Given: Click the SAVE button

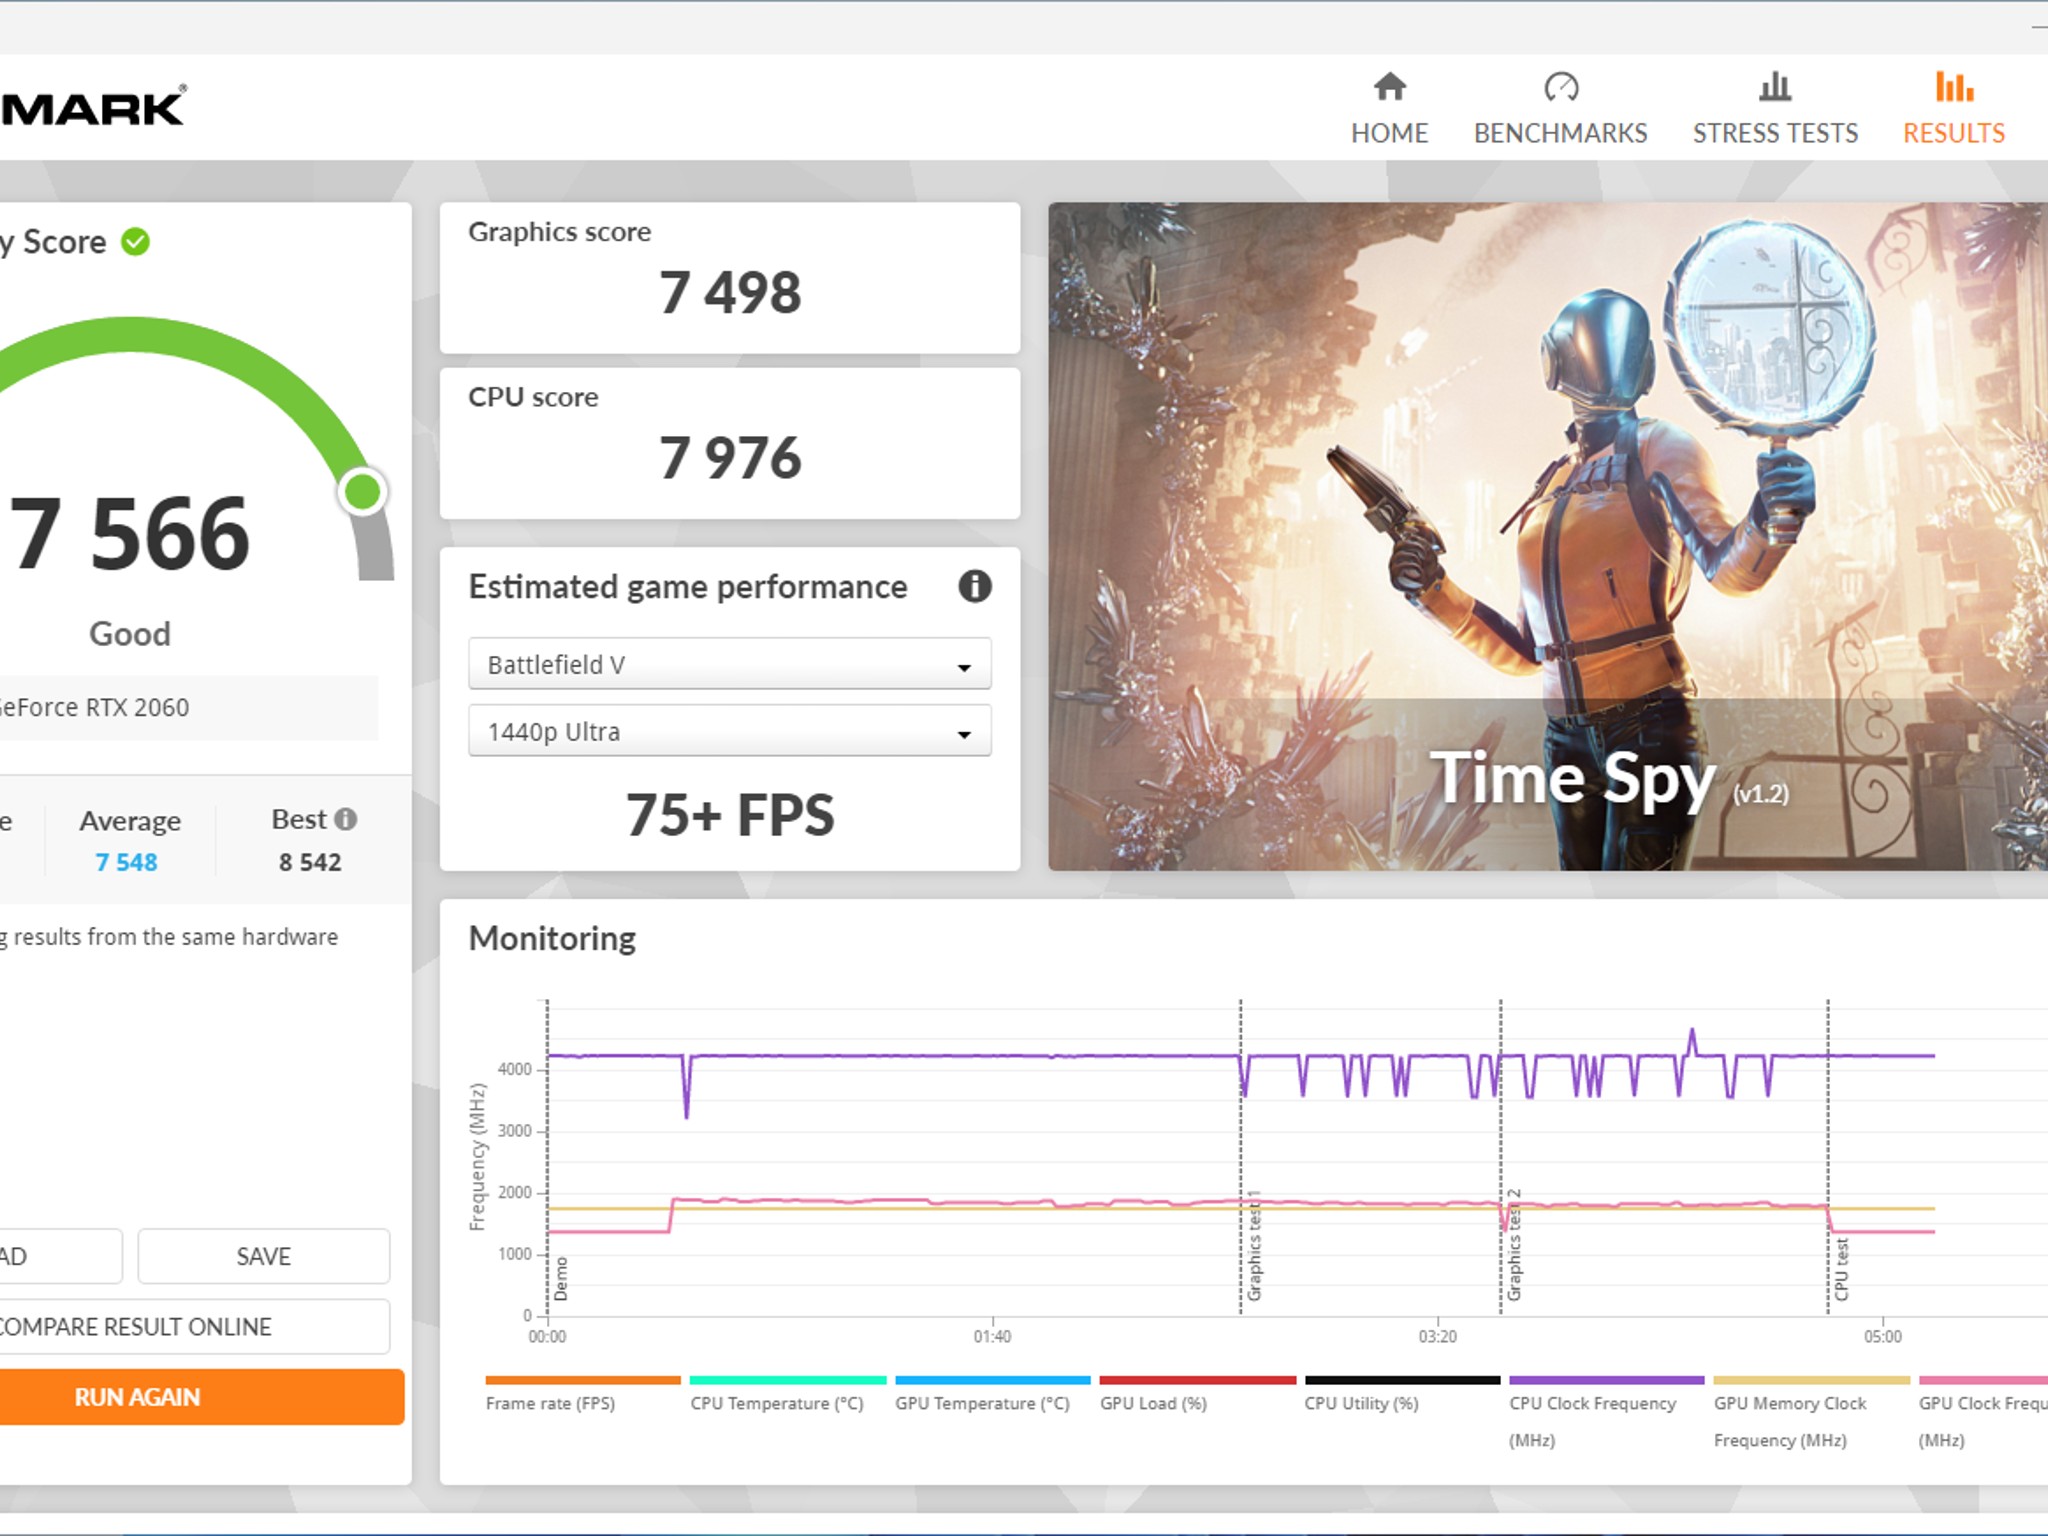Looking at the screenshot, I should [x=264, y=1256].
